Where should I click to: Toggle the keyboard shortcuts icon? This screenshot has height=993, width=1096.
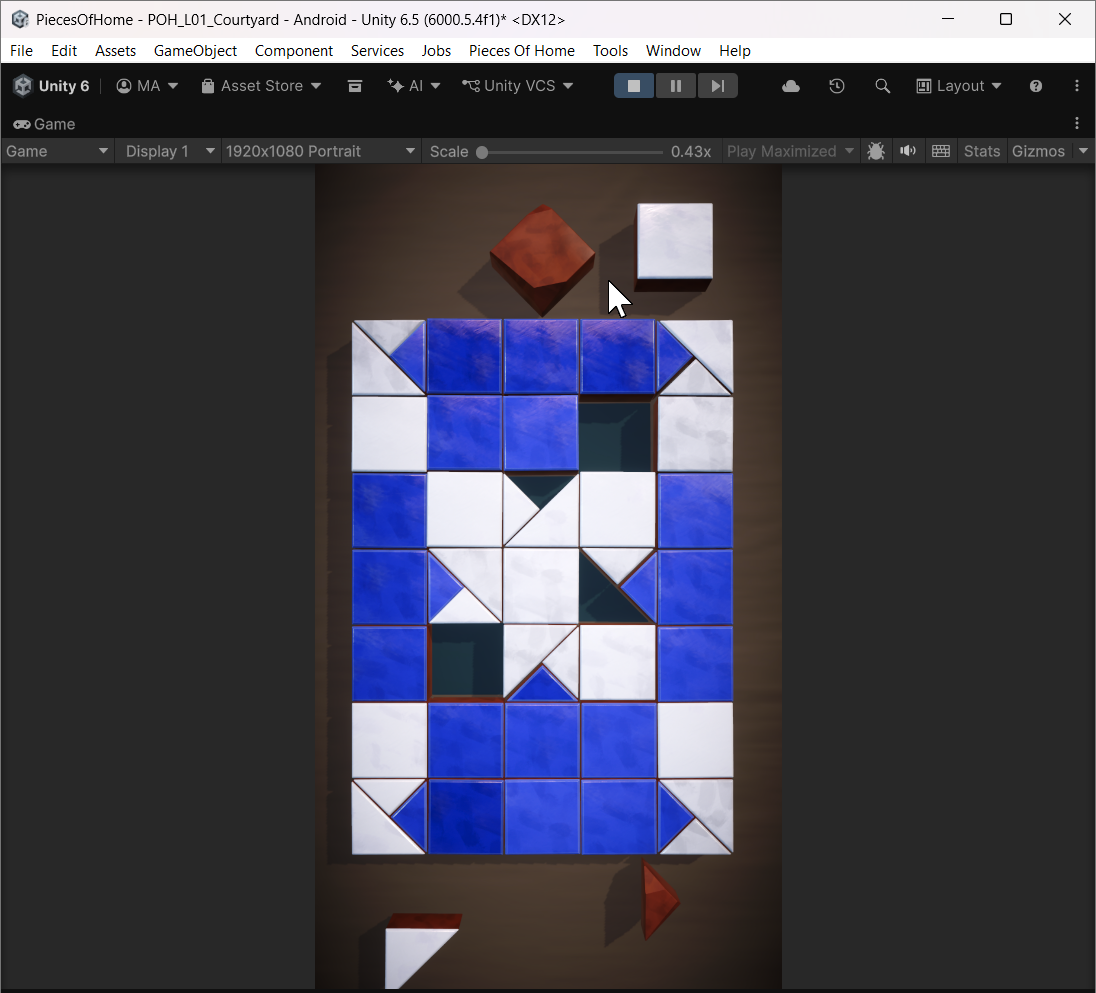pyautogui.click(x=941, y=152)
